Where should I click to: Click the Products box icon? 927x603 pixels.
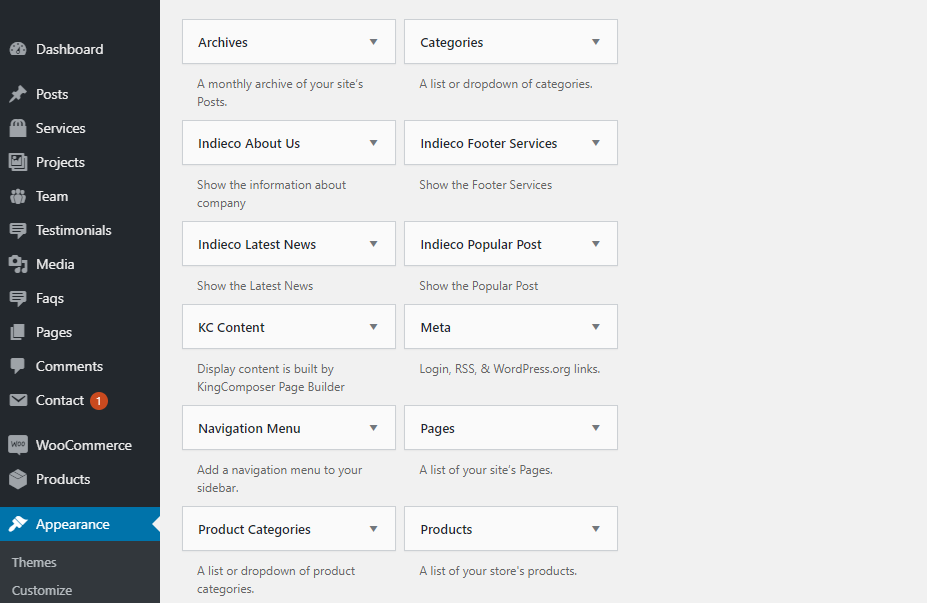point(18,479)
